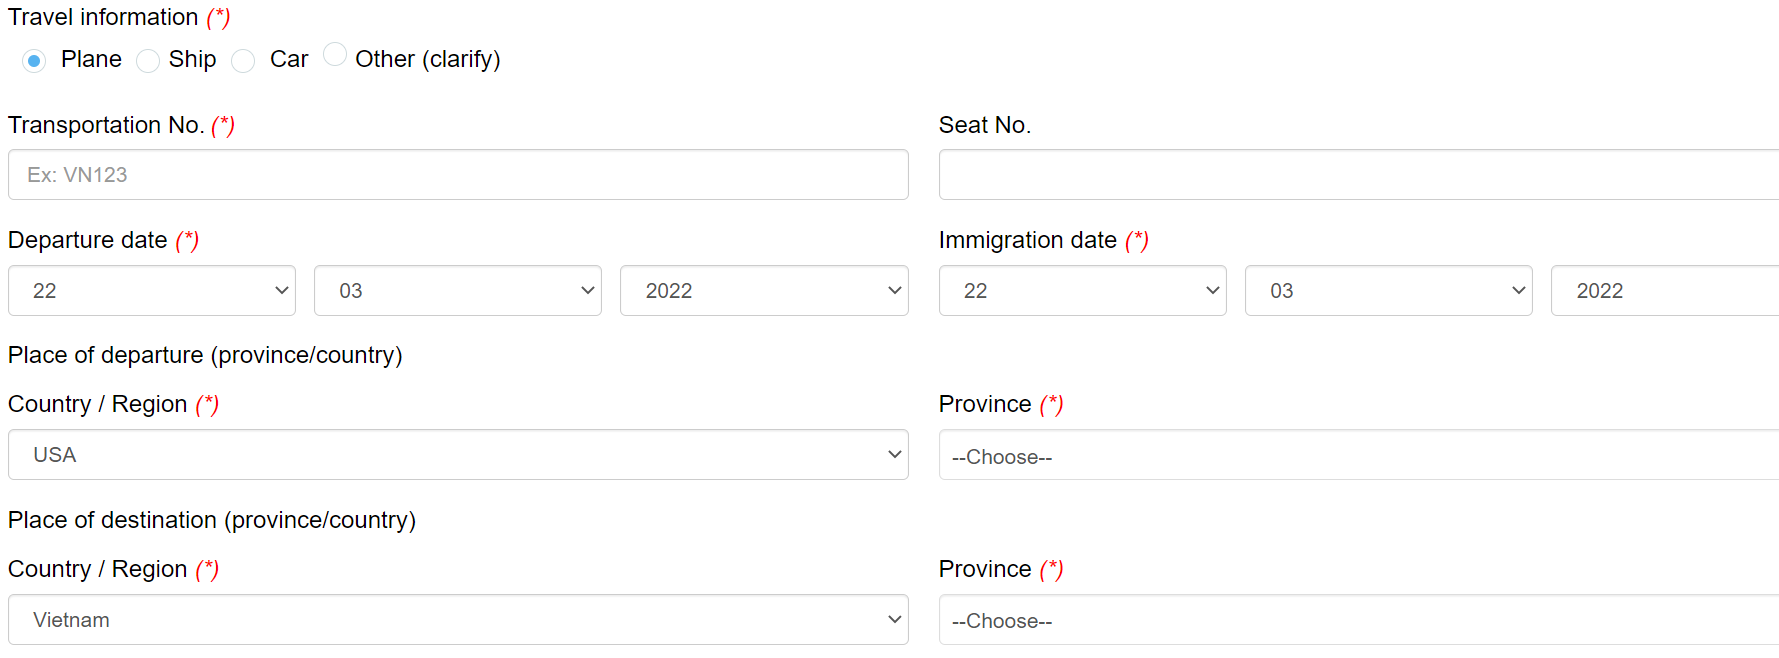Open the departure date year dropdown
Image resolution: width=1779 pixels, height=658 pixels.
764,291
